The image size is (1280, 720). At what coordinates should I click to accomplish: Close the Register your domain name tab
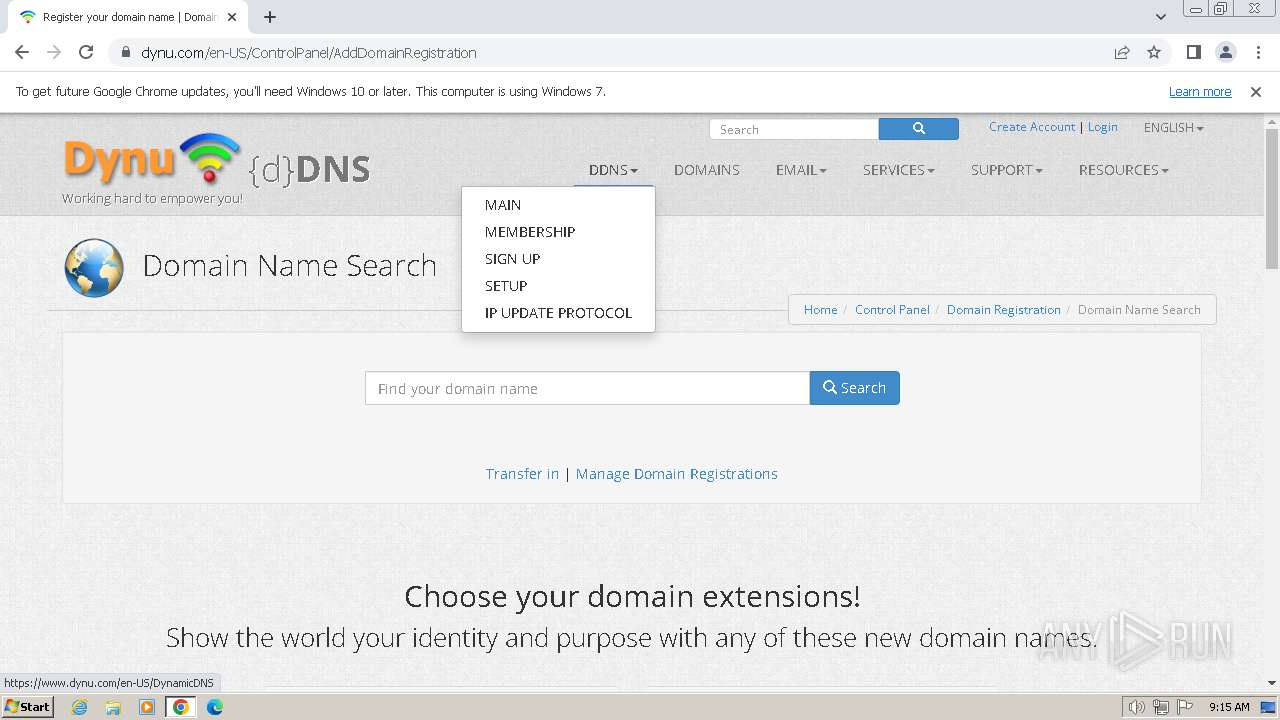[x=232, y=16]
